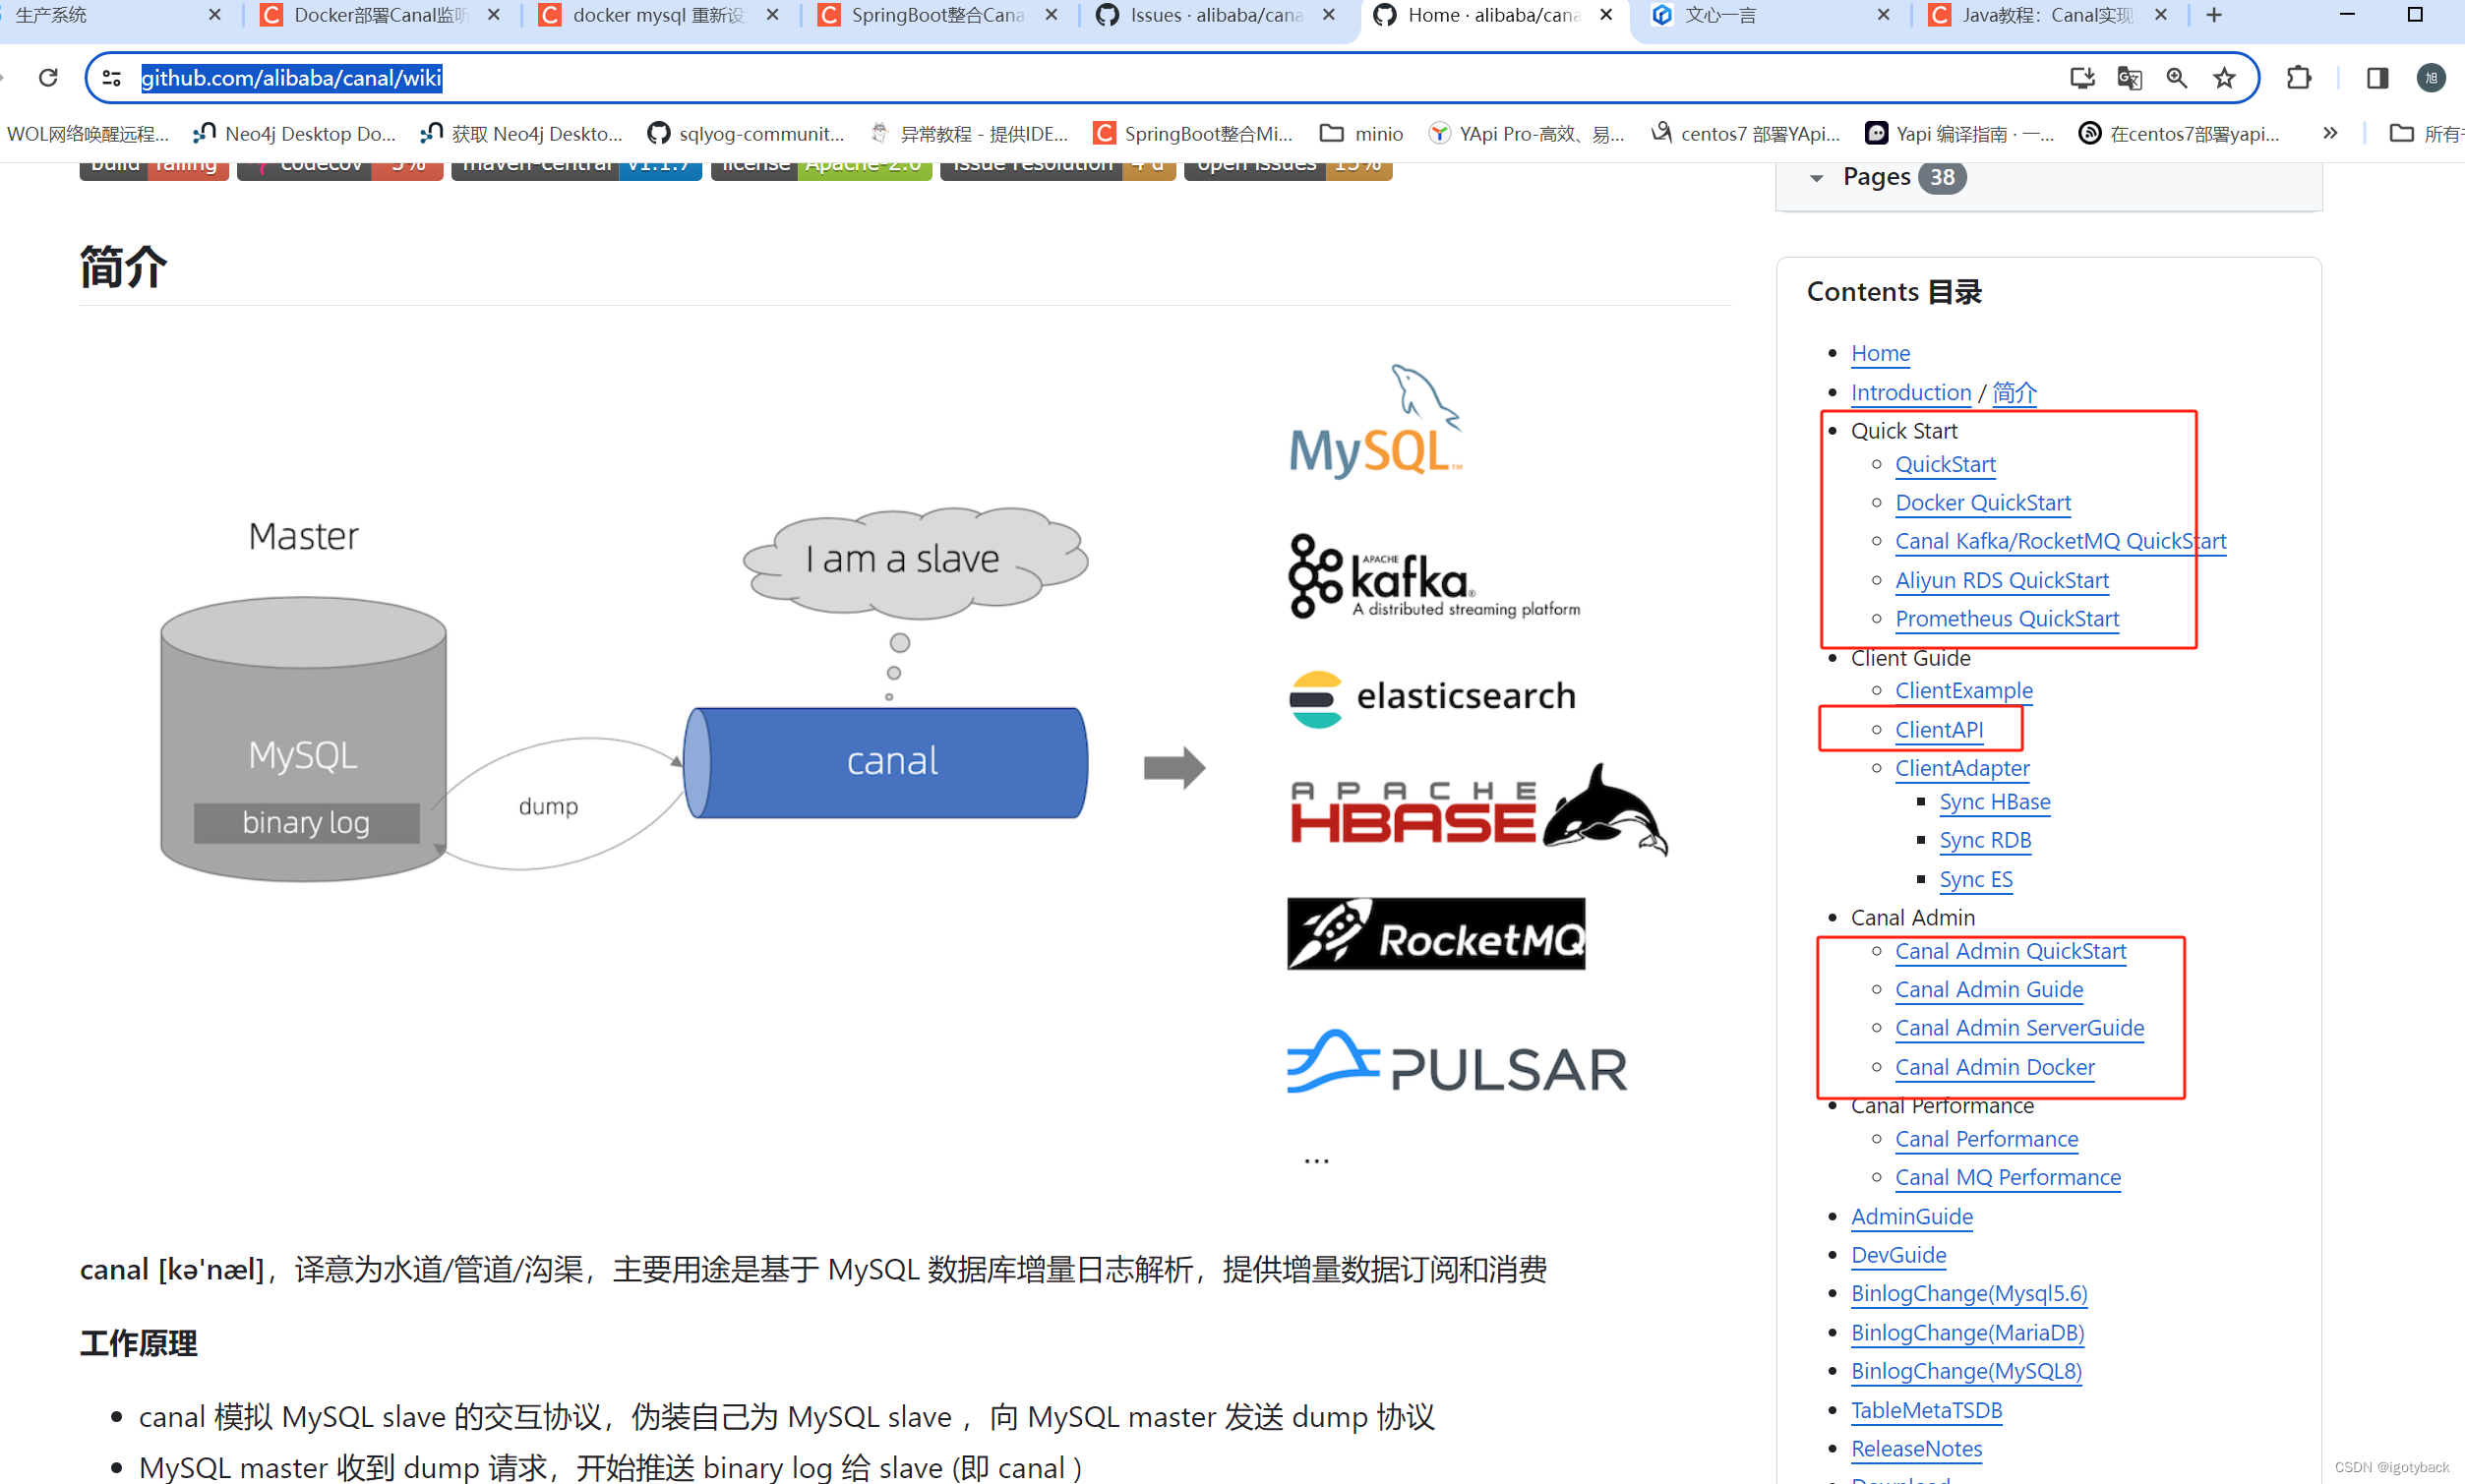Open the AdminGuide link

click(1912, 1216)
